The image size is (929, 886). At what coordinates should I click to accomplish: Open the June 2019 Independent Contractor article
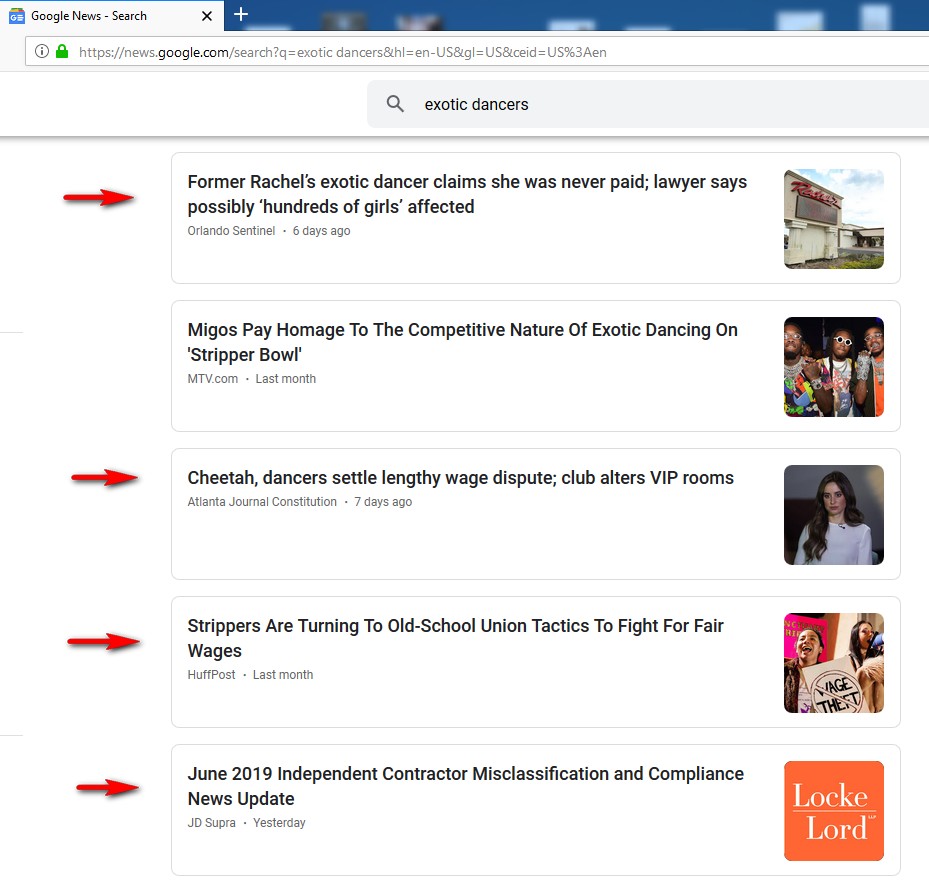click(465, 786)
